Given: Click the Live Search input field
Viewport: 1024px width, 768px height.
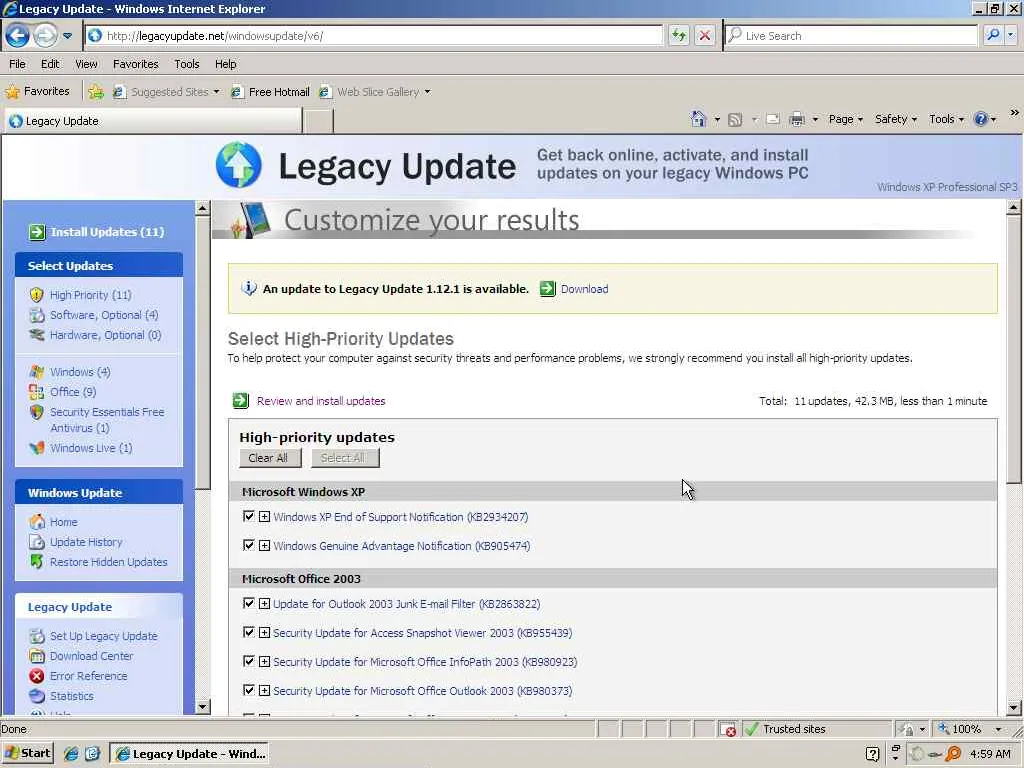Looking at the screenshot, I should coord(852,35).
